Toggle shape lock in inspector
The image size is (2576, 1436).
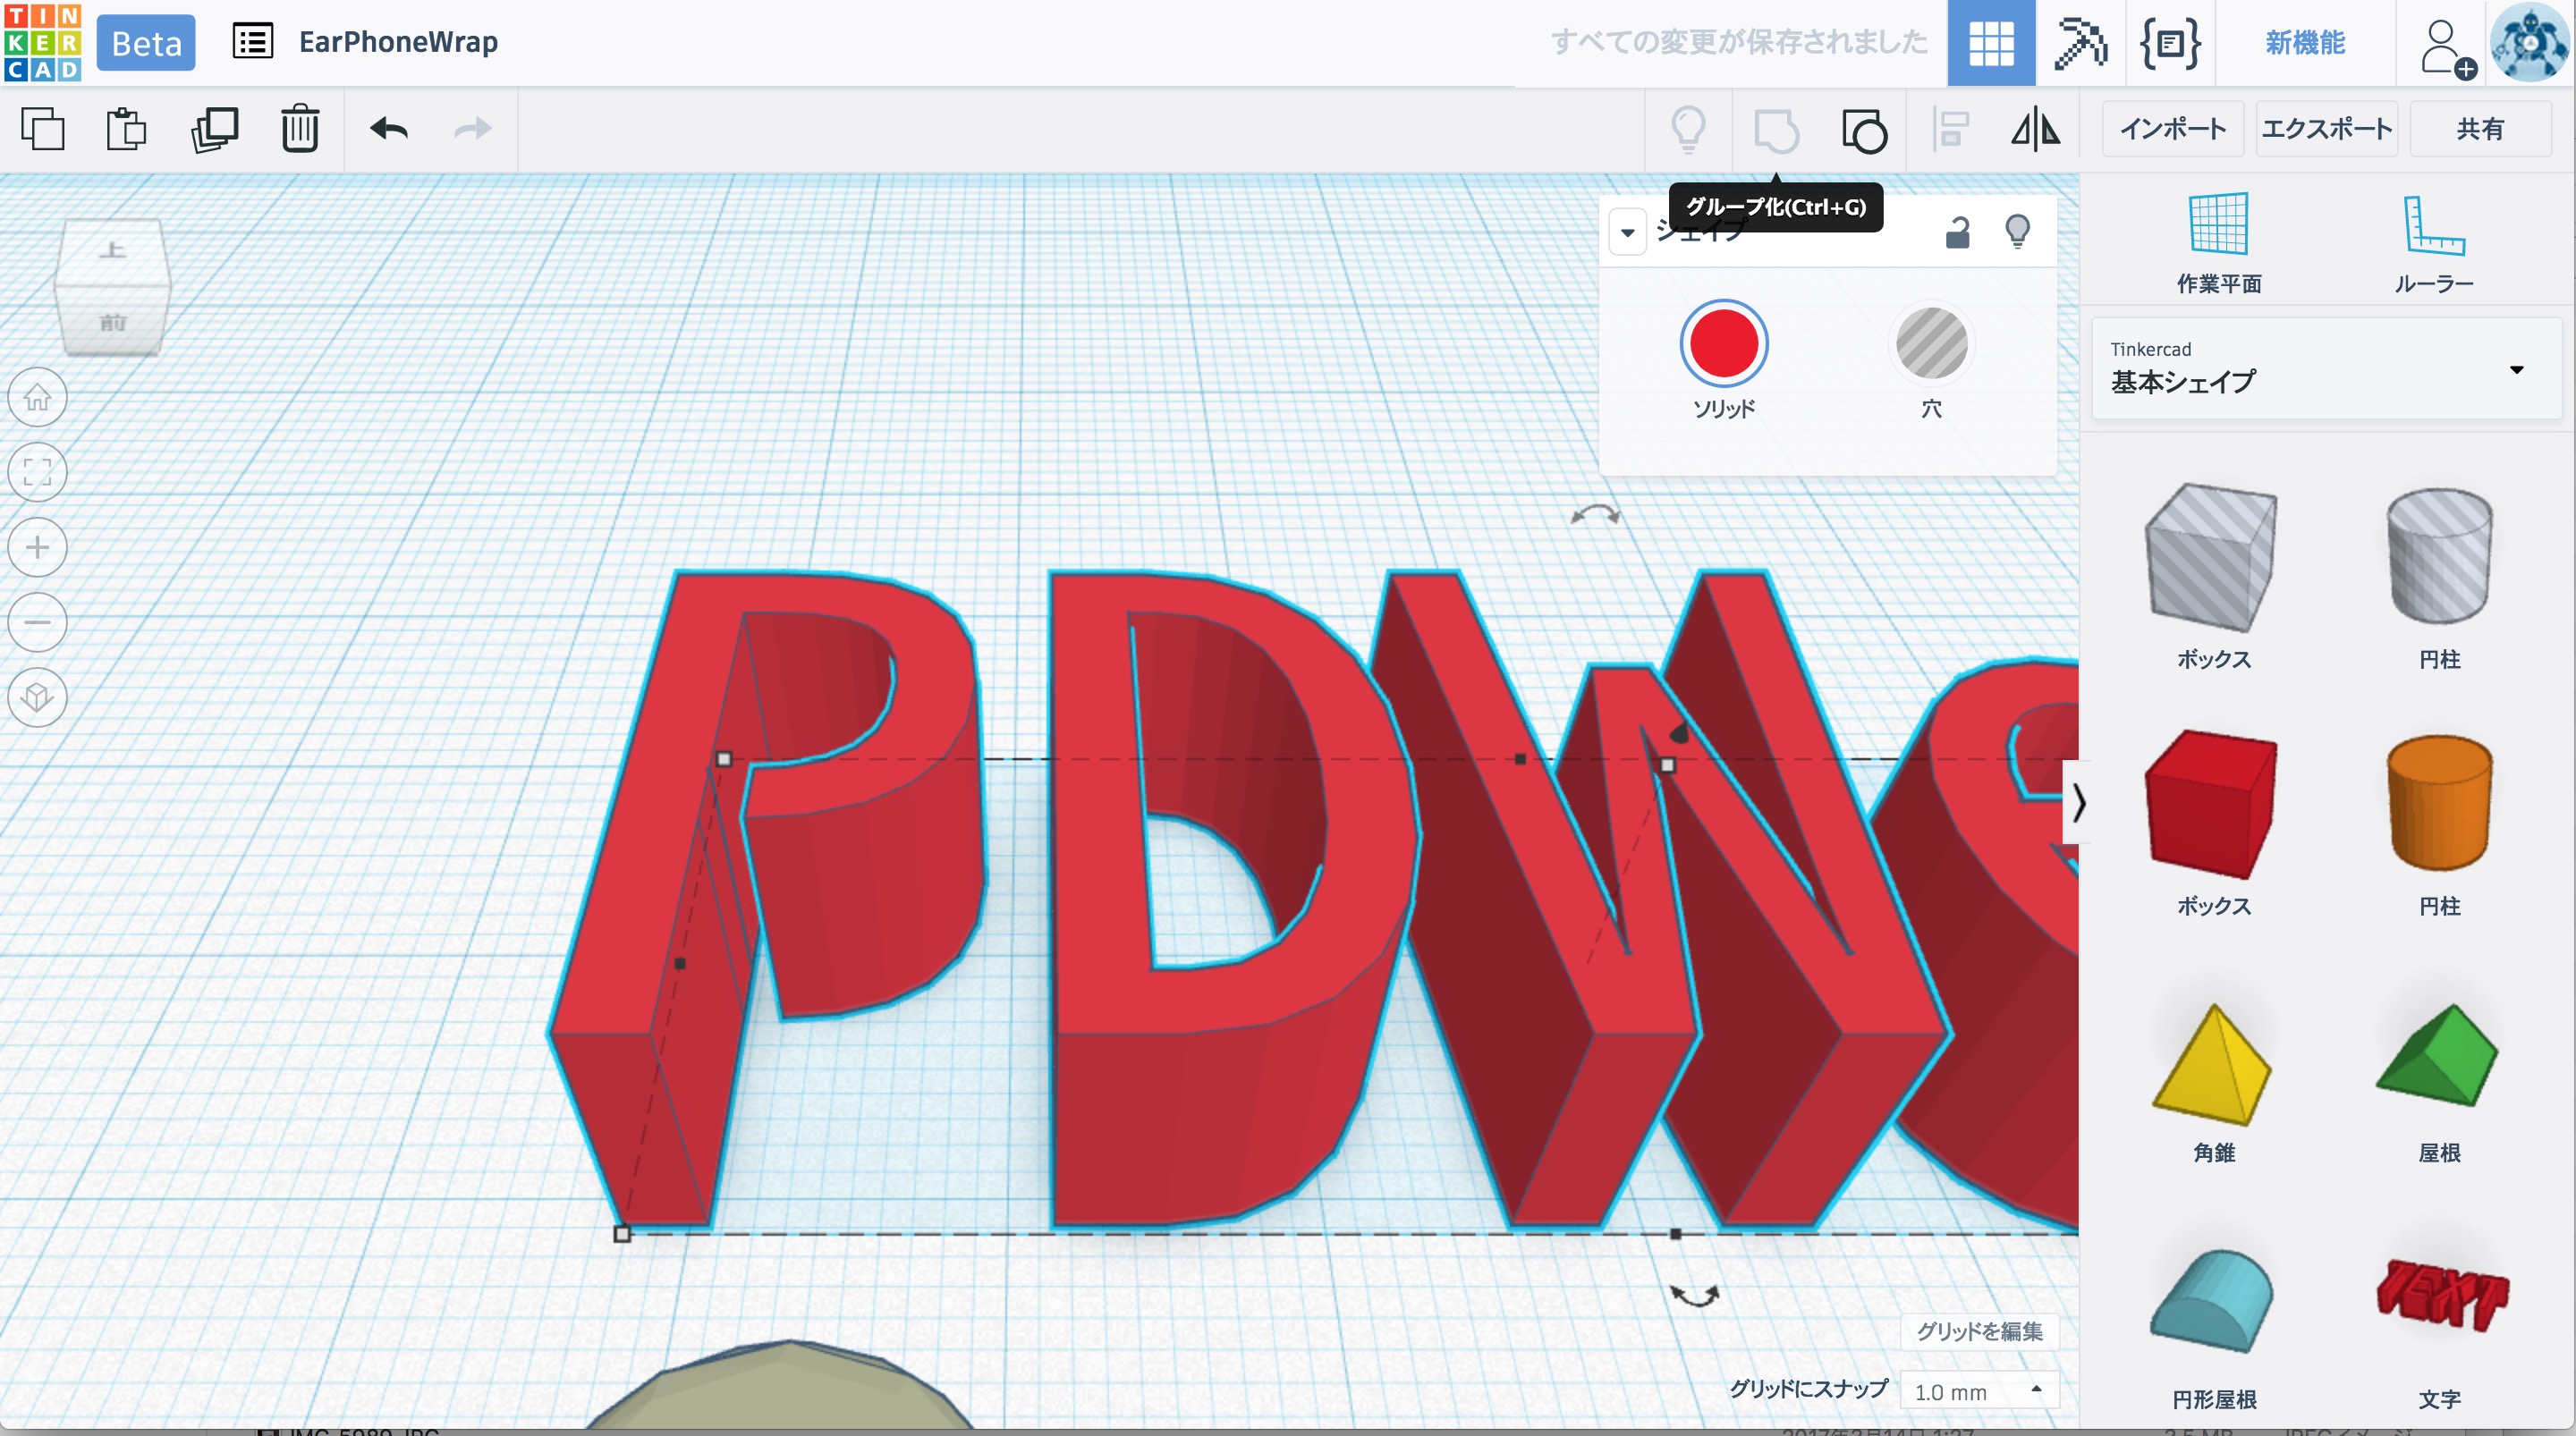(x=1957, y=232)
